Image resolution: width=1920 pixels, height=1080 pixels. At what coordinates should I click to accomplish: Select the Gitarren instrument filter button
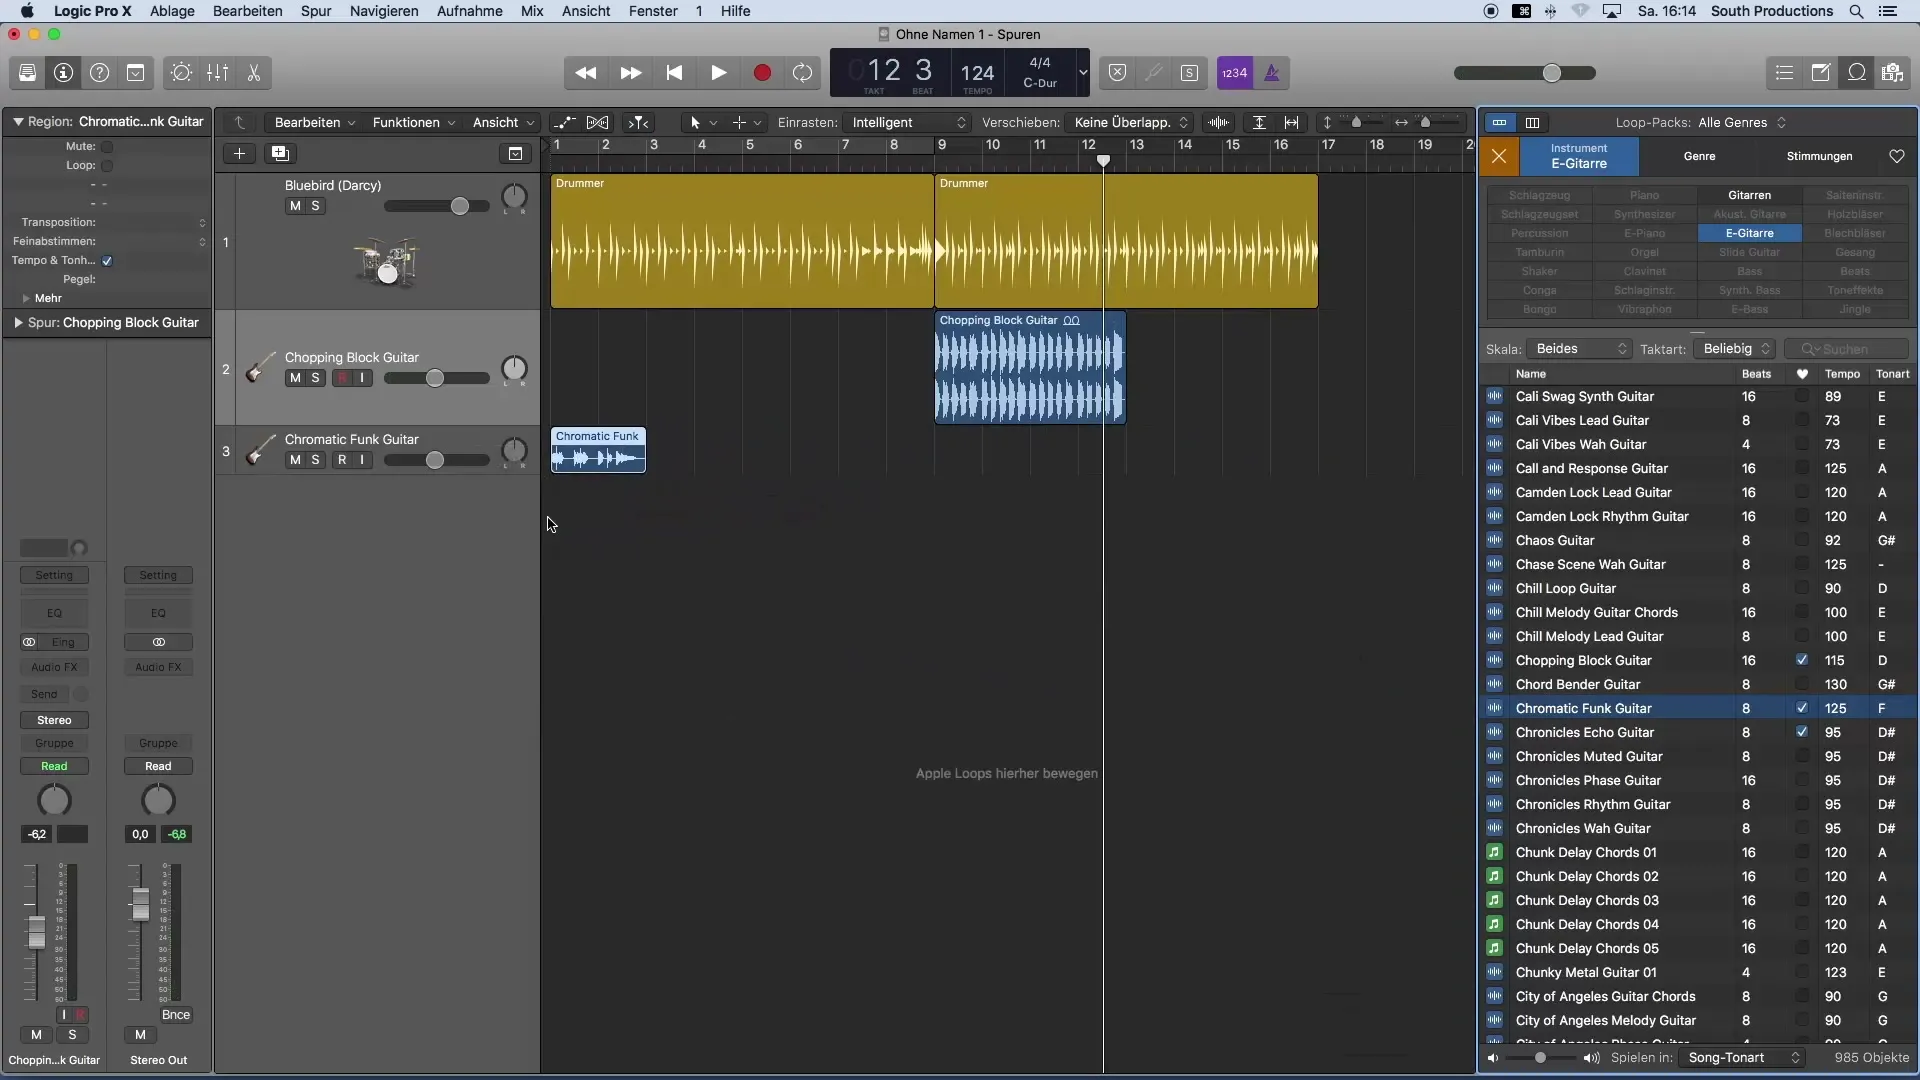tap(1749, 196)
